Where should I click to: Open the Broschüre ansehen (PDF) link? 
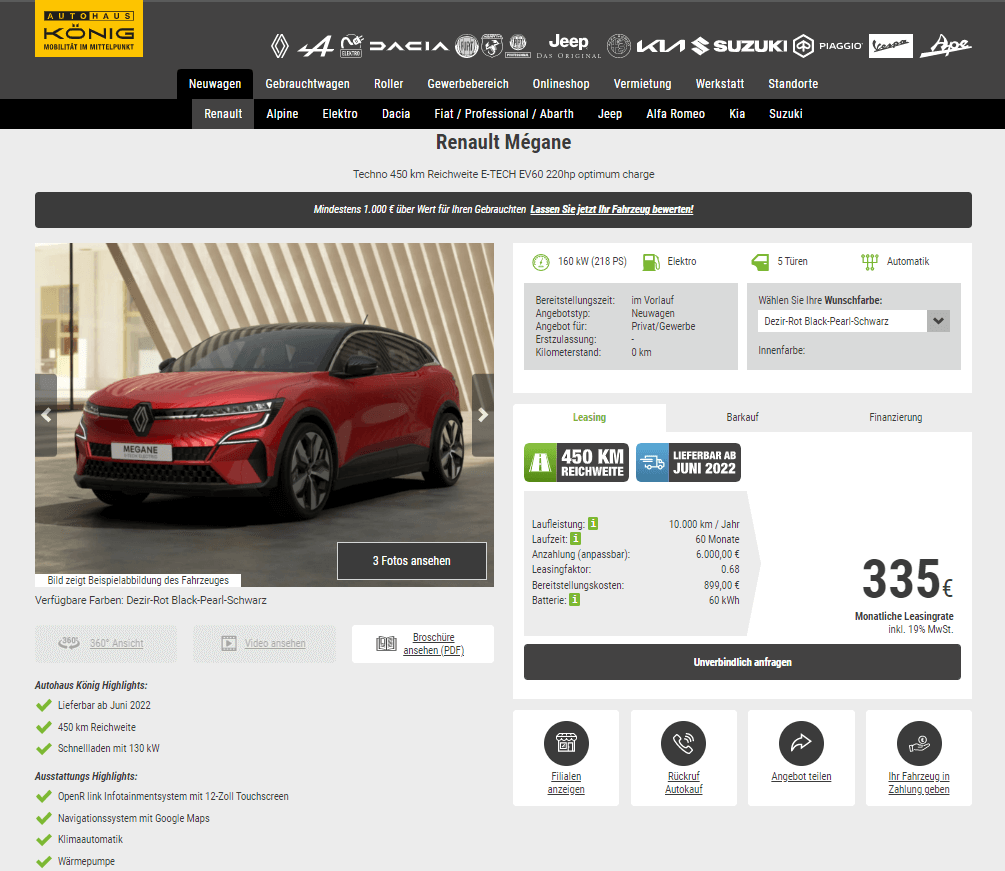(433, 643)
